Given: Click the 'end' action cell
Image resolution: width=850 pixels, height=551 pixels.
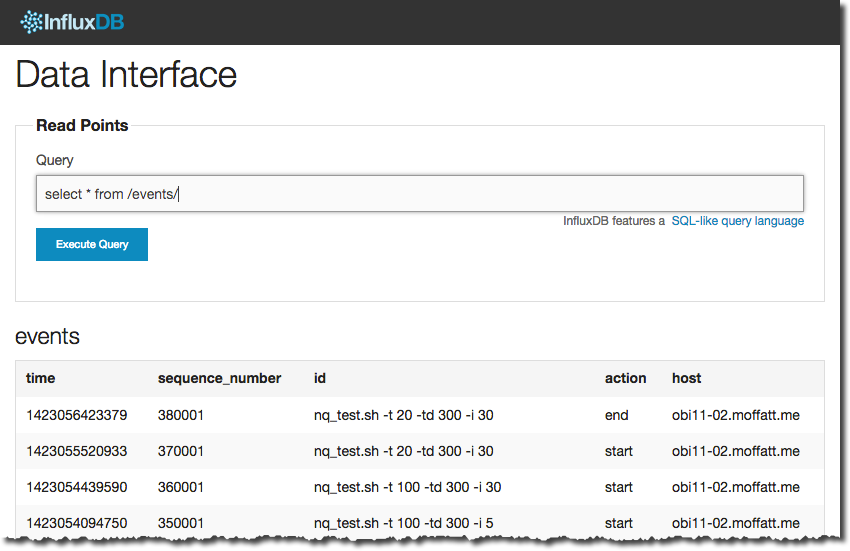Looking at the screenshot, I should point(616,415).
